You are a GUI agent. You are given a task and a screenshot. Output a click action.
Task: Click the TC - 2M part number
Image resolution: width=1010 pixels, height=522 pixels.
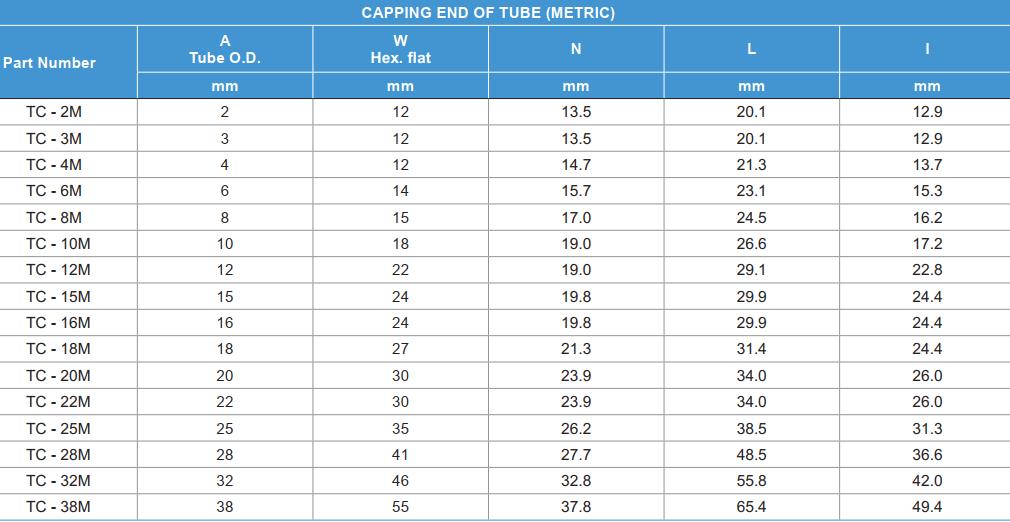pyautogui.click(x=54, y=112)
